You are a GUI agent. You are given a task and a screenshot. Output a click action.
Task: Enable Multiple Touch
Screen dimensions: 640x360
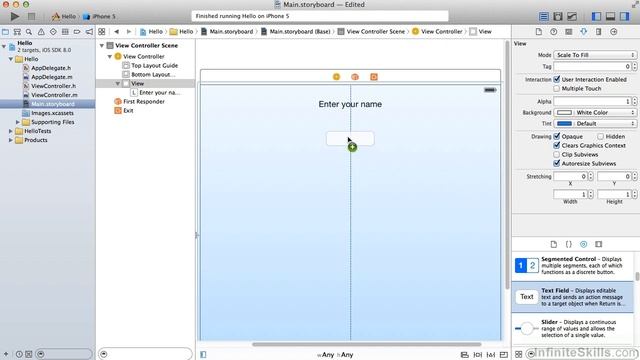[x=557, y=88]
